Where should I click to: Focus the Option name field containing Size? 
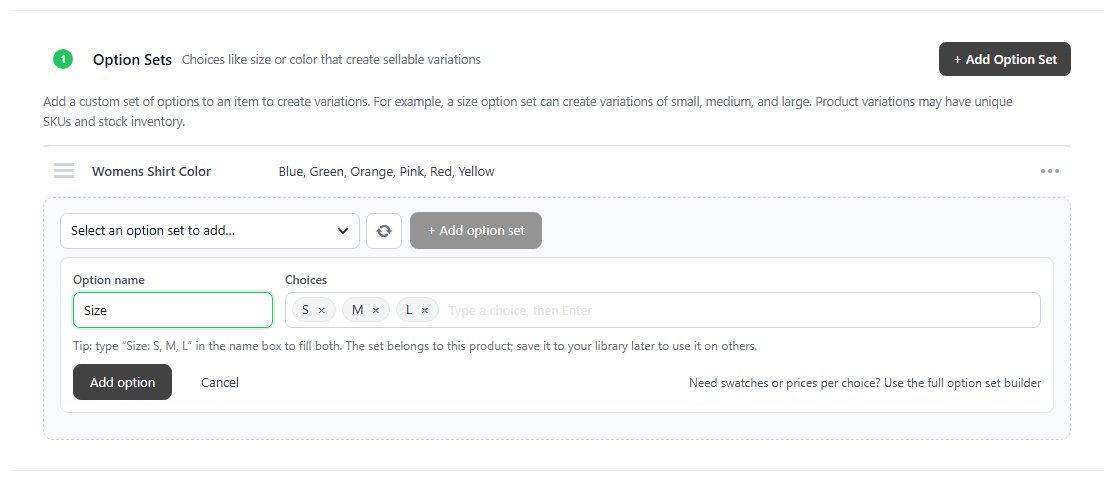point(173,310)
